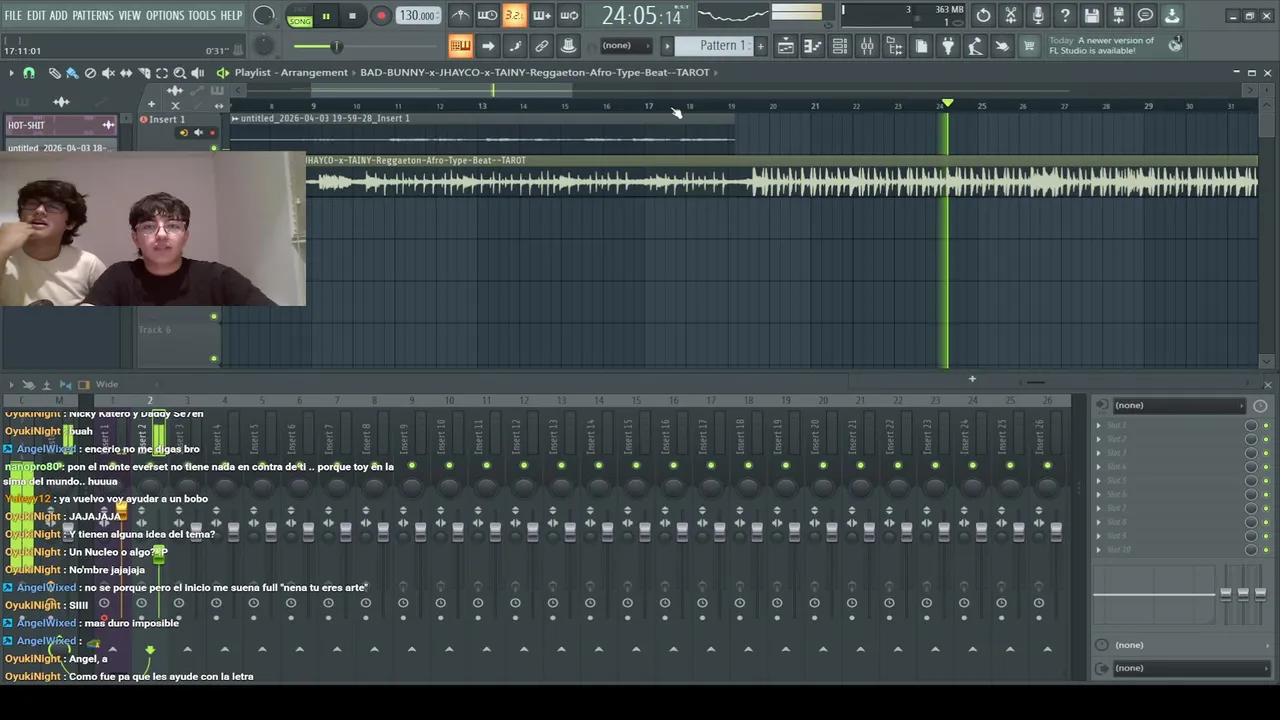Click the microphone one-click recording icon

(1038, 15)
